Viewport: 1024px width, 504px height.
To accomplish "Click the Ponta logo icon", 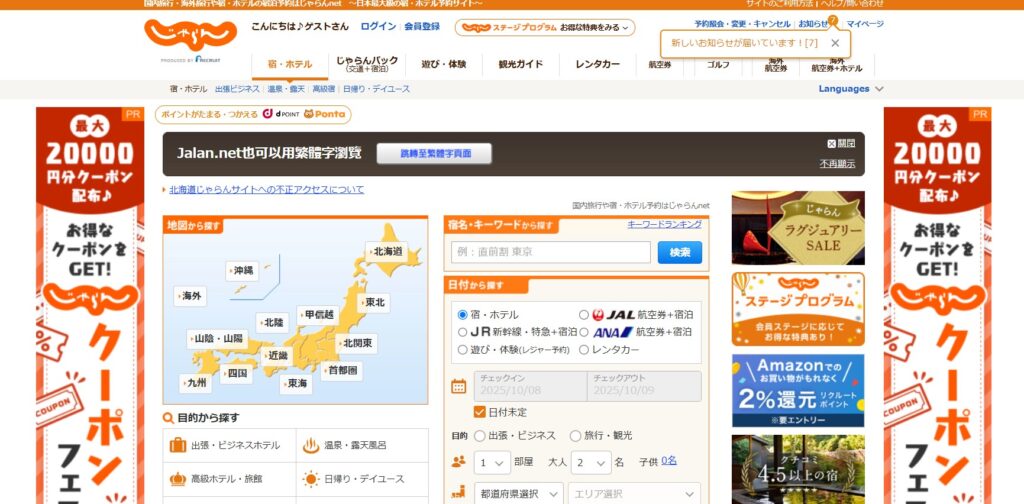I will (x=325, y=114).
